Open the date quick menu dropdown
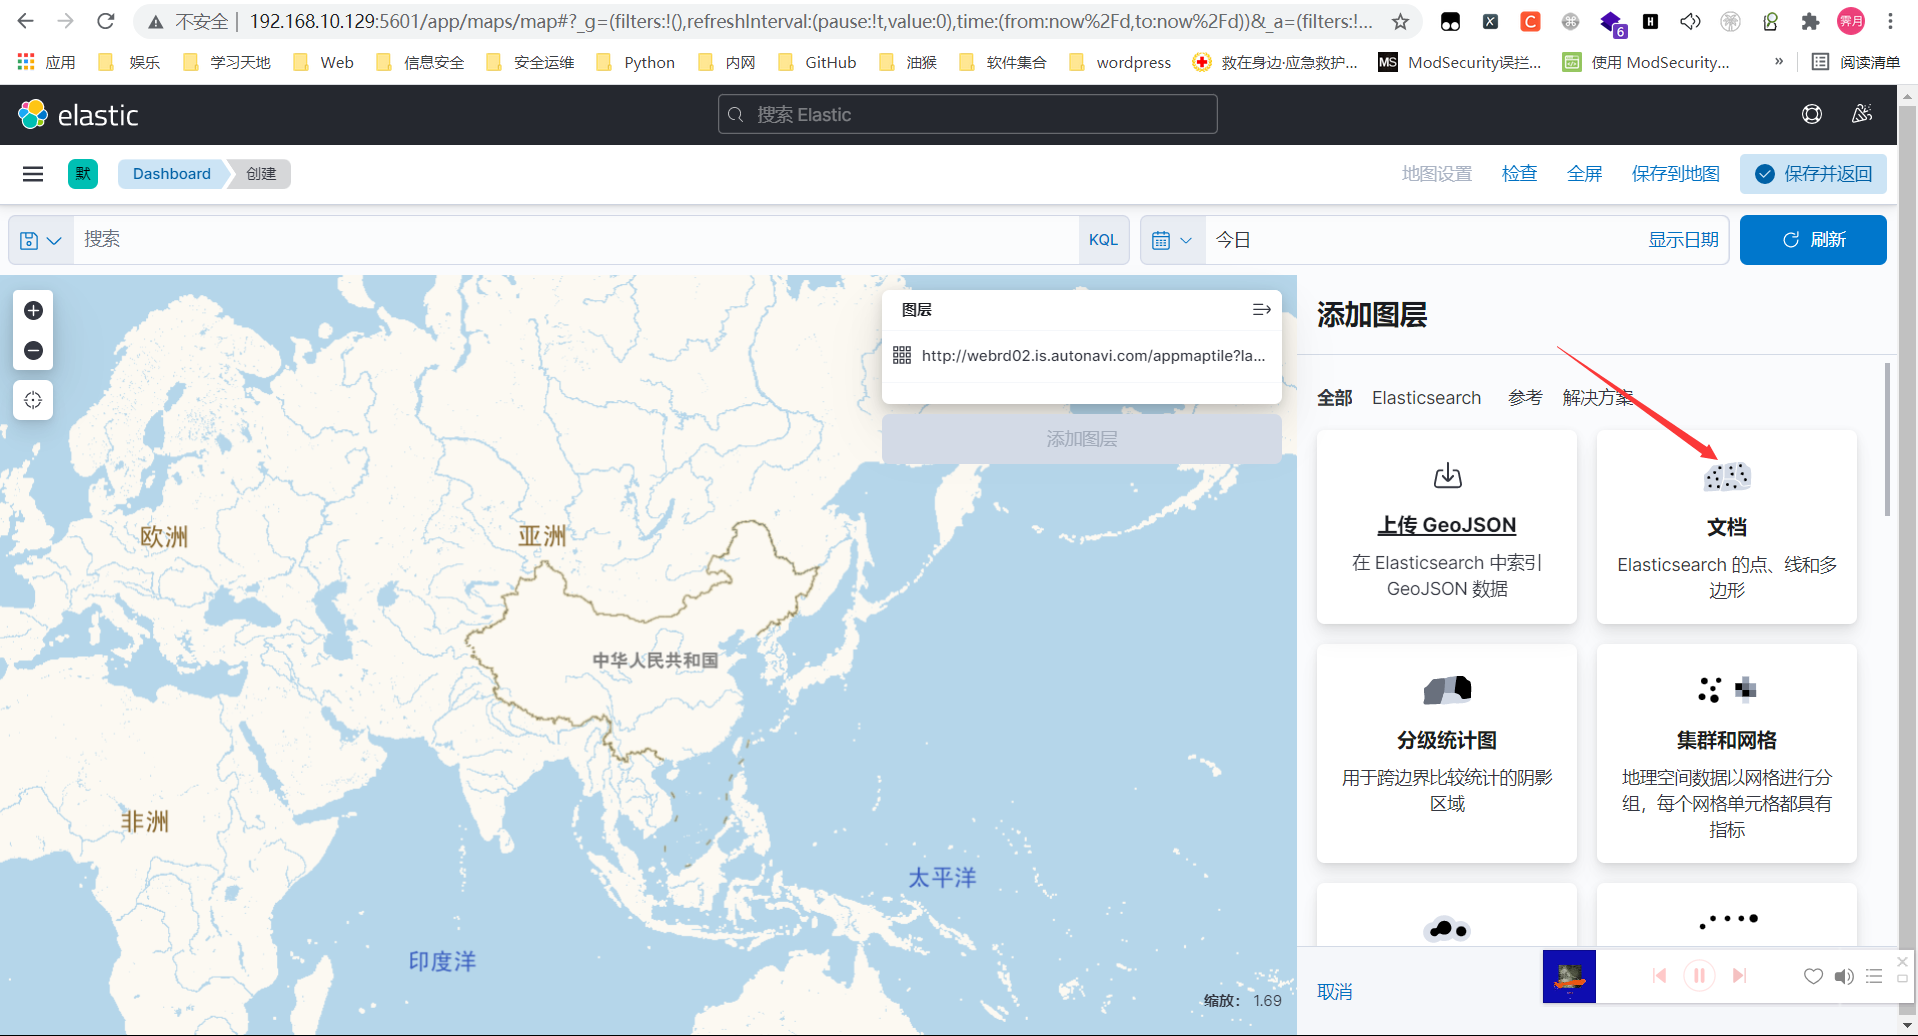The width and height of the screenshot is (1918, 1036). click(x=1172, y=240)
